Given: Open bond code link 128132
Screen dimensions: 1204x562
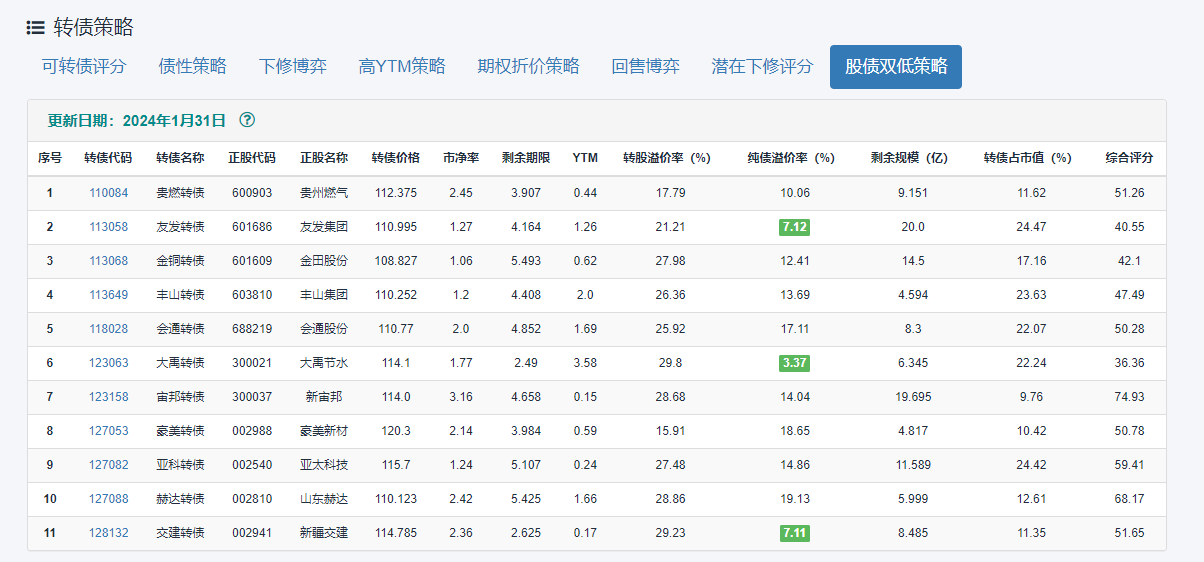Looking at the screenshot, I should tap(108, 533).
